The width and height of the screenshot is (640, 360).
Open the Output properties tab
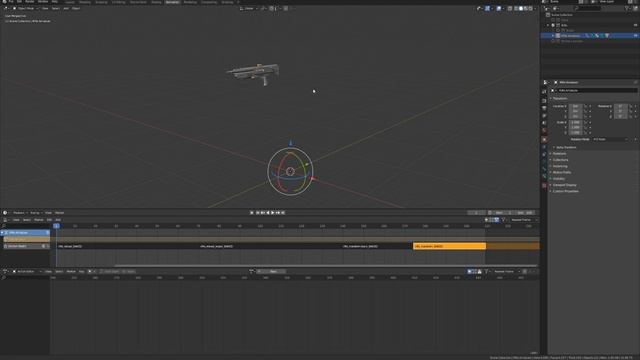pos(544,108)
